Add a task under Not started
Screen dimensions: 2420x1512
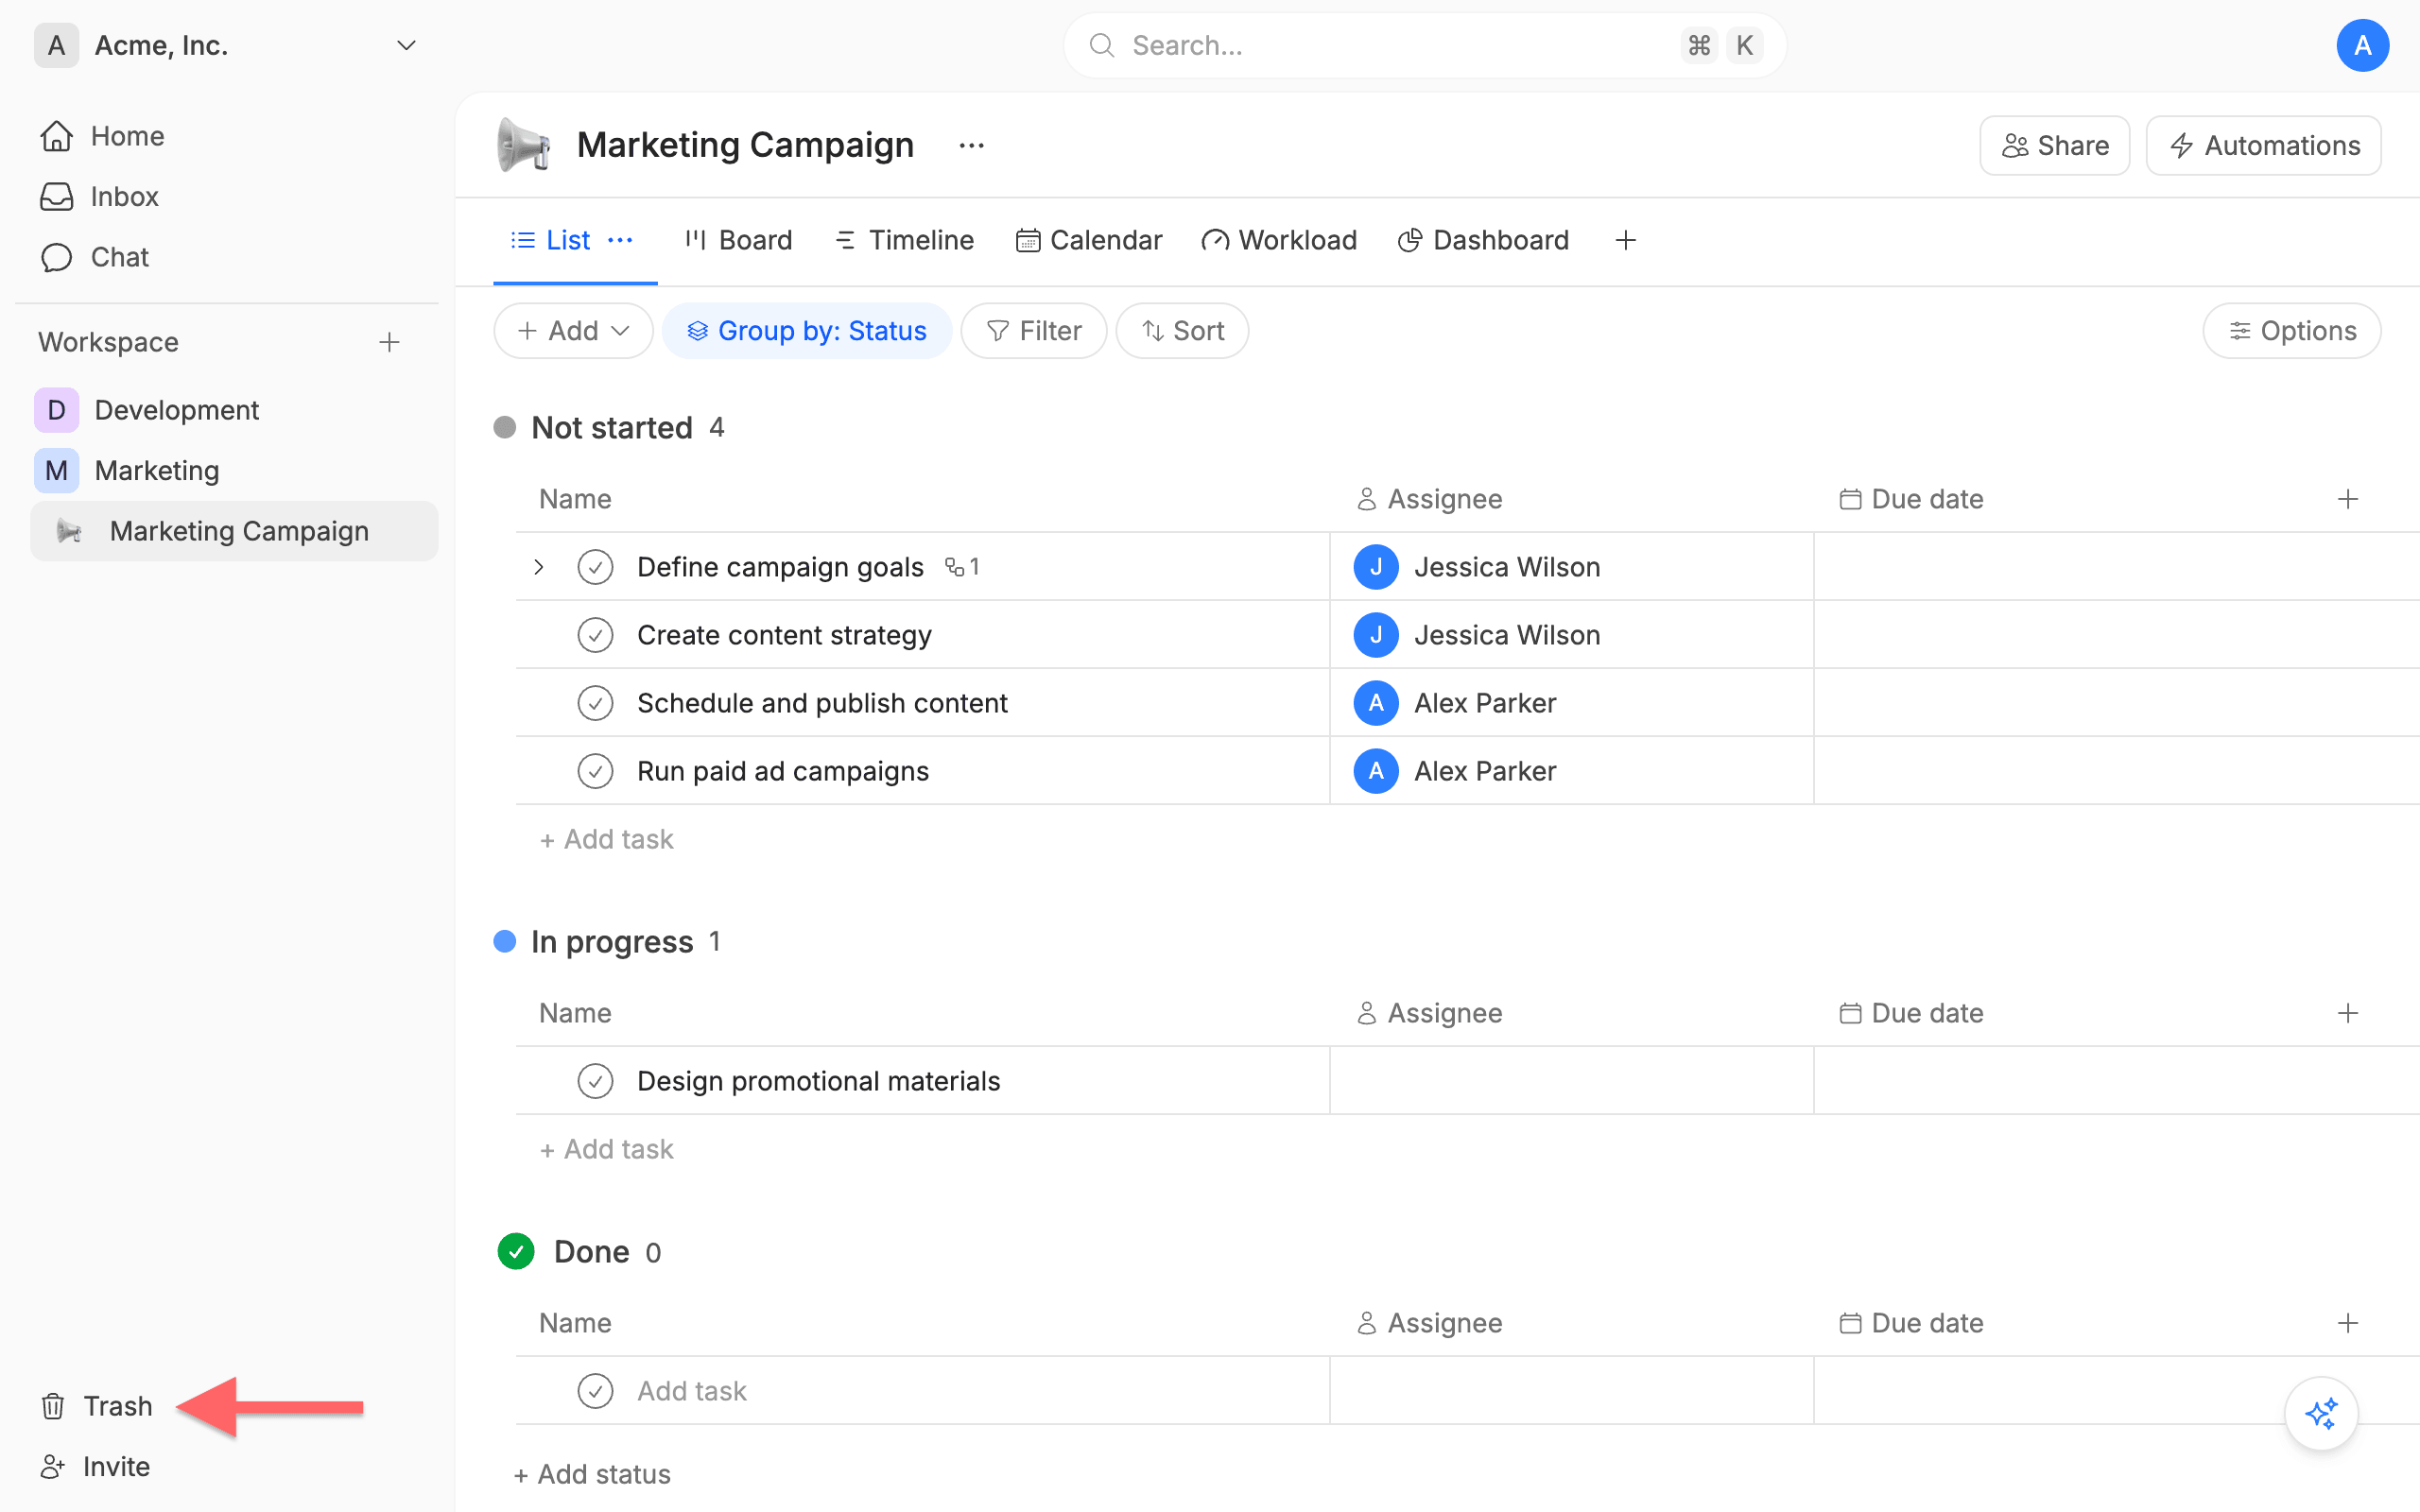point(606,839)
